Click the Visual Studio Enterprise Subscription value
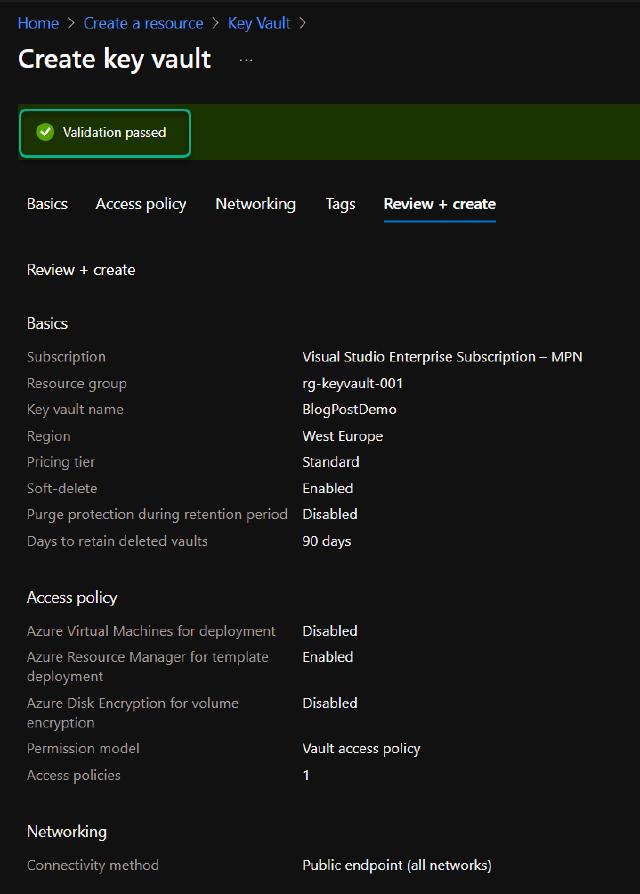The image size is (640, 894). (x=442, y=357)
